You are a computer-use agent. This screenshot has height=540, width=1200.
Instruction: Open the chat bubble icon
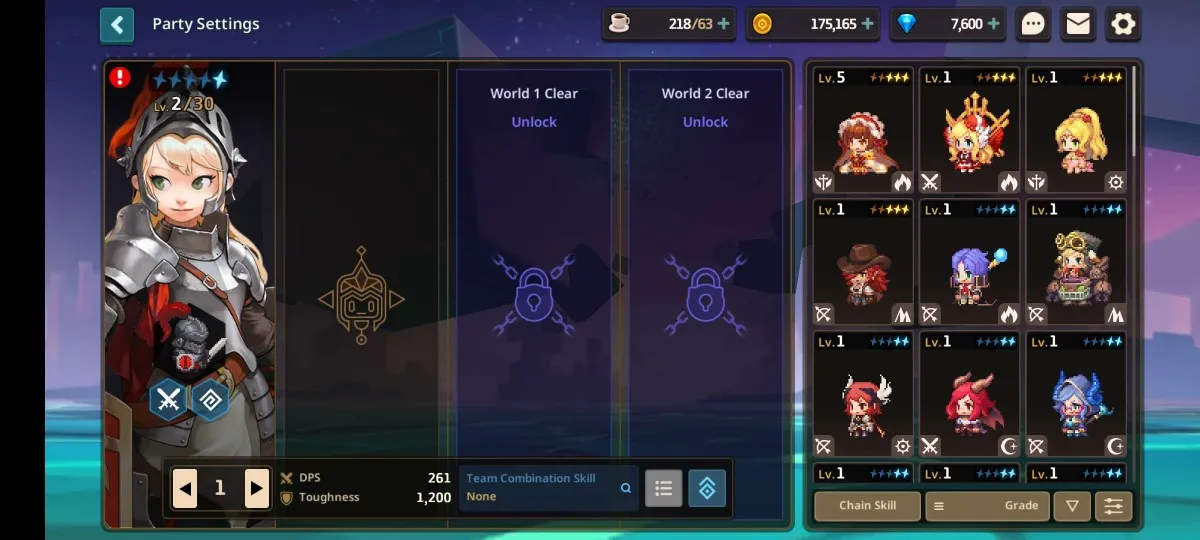[1033, 24]
